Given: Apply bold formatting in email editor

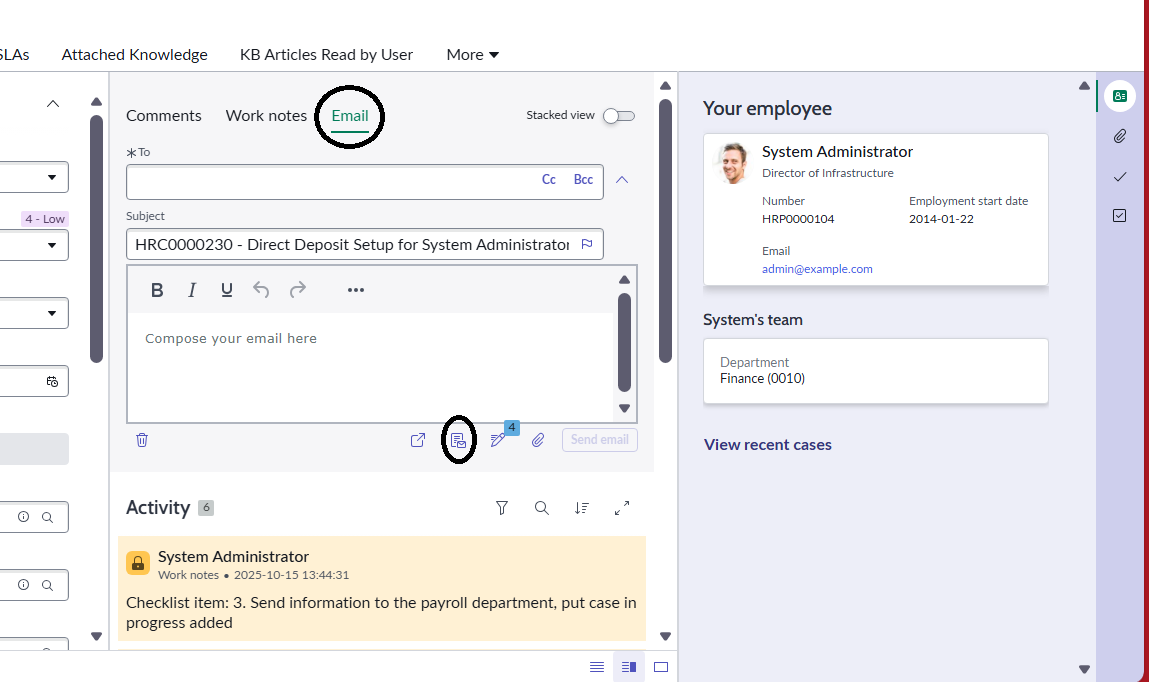Looking at the screenshot, I should [157, 290].
